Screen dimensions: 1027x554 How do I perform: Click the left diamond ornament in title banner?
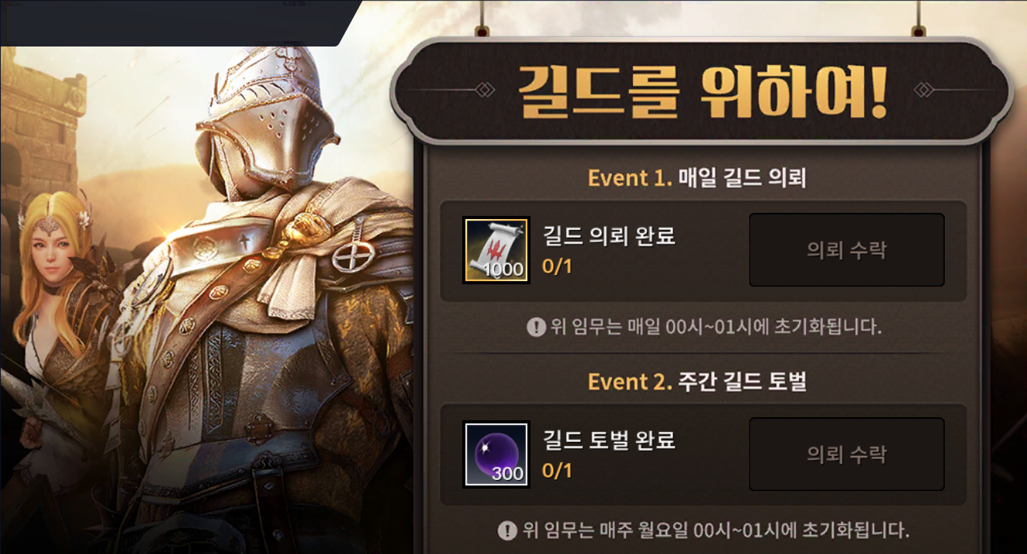pos(485,89)
